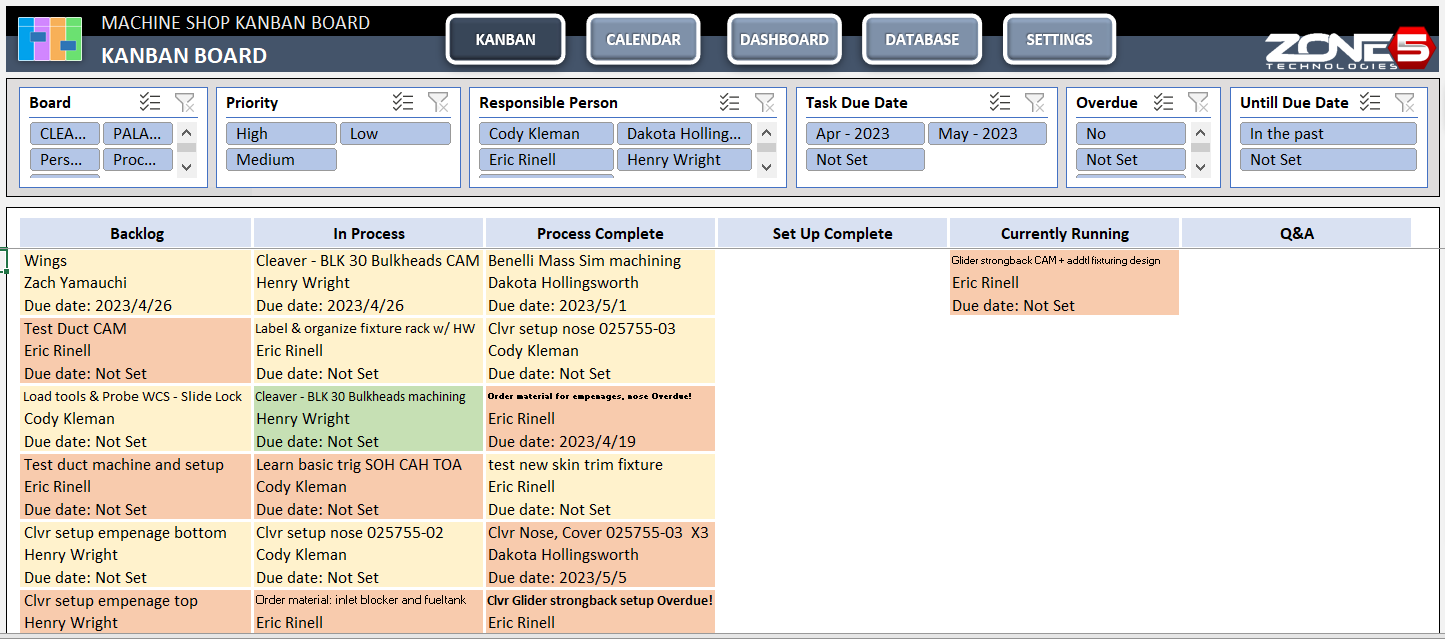Enable multi-select on Responsible Person slicer

click(730, 101)
